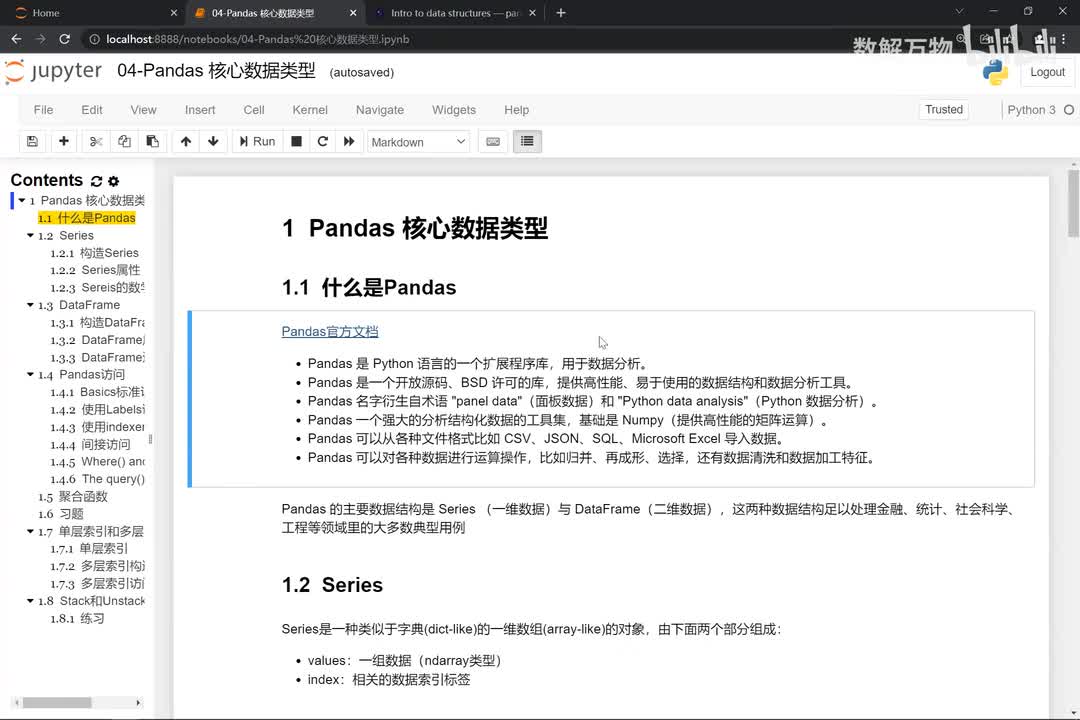Close the Home tab
Image resolution: width=1080 pixels, height=720 pixels.
[174, 13]
